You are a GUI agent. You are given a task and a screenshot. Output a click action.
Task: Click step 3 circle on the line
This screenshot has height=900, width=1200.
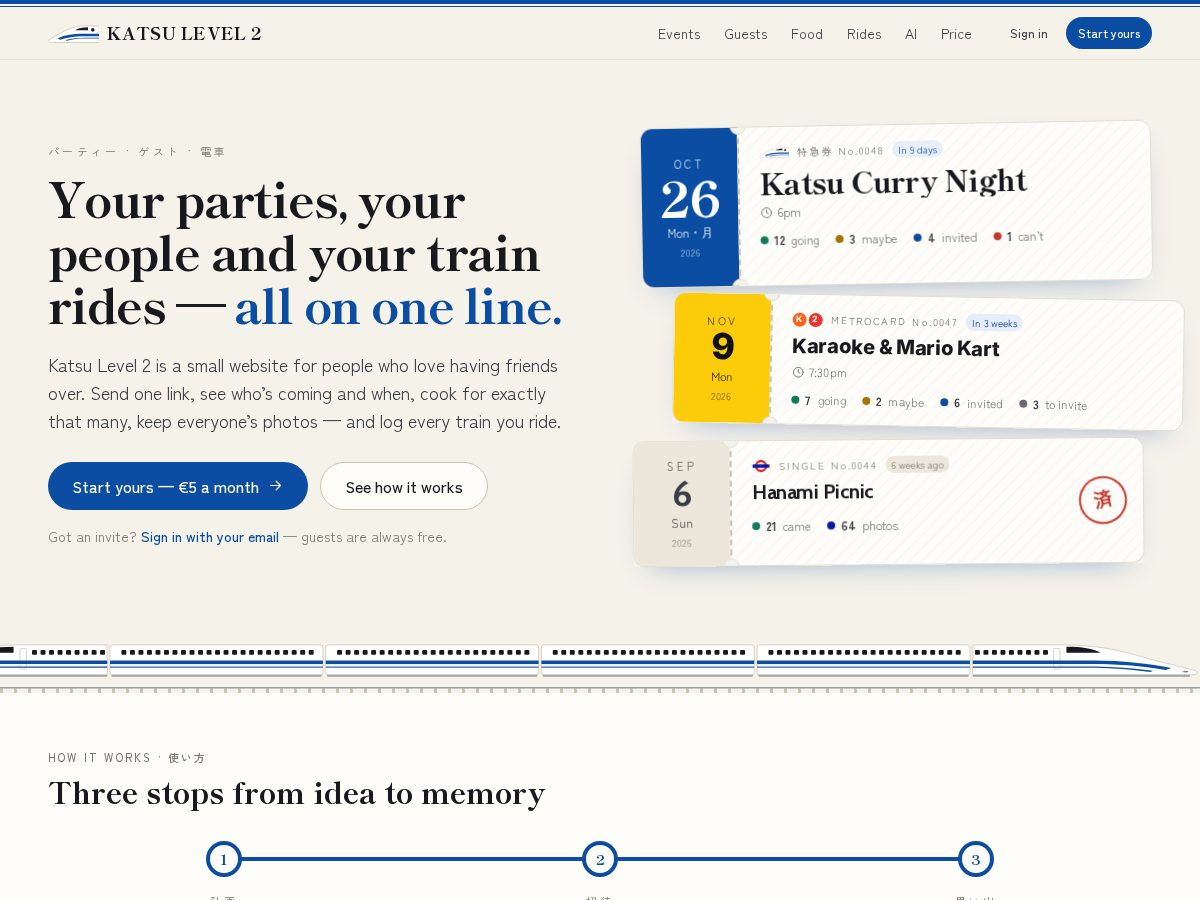pyautogui.click(x=976, y=859)
